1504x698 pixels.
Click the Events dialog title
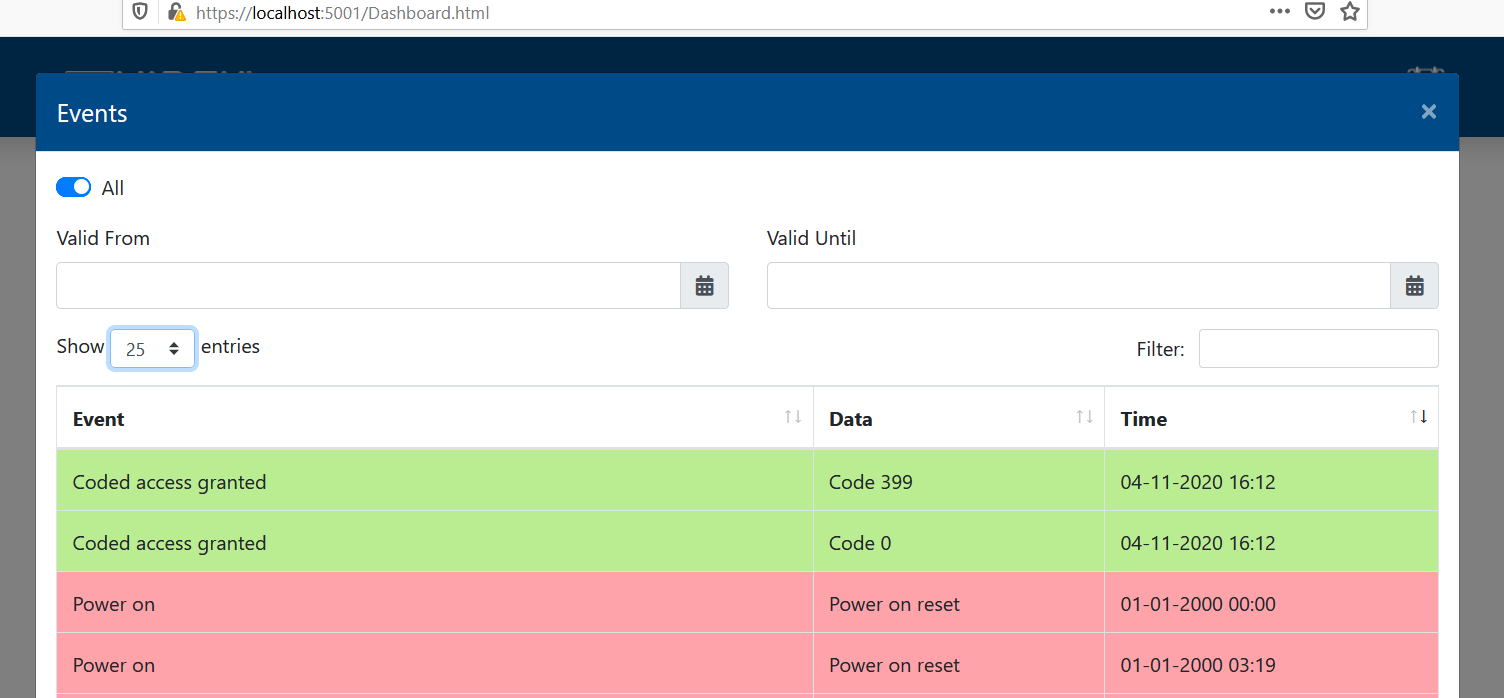click(92, 113)
